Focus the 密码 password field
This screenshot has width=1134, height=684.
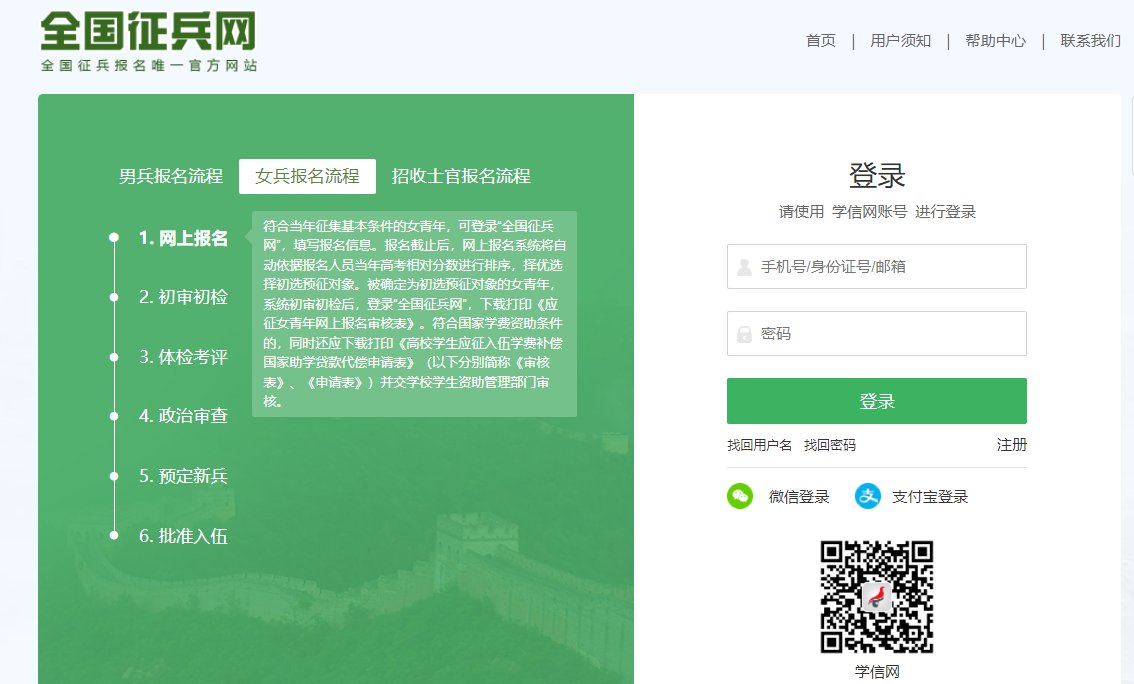pos(877,333)
